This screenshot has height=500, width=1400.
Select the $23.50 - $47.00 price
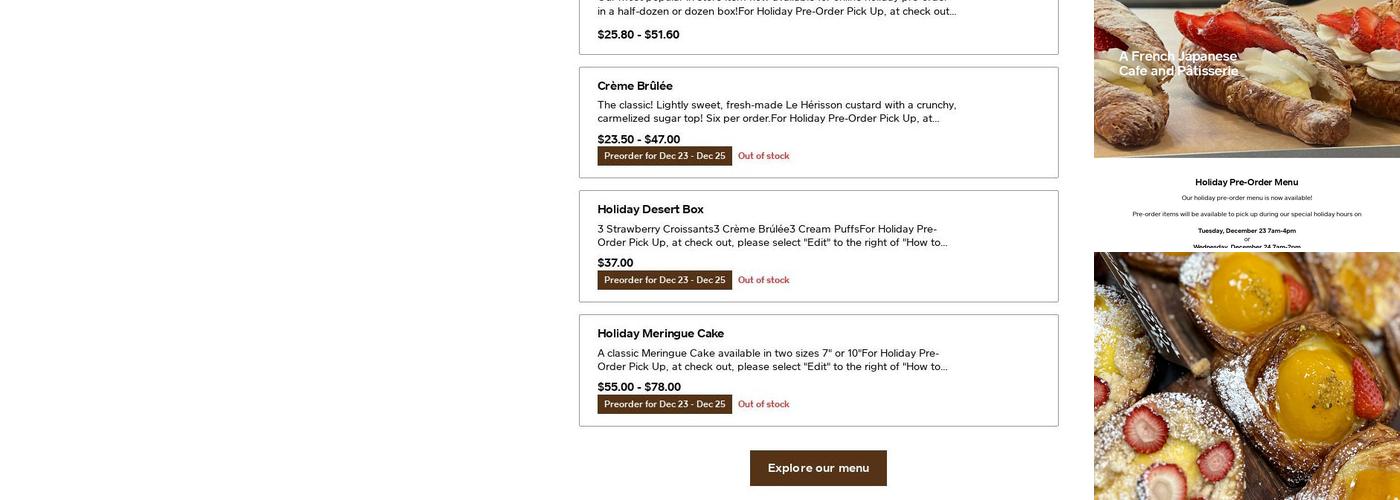(x=638, y=139)
